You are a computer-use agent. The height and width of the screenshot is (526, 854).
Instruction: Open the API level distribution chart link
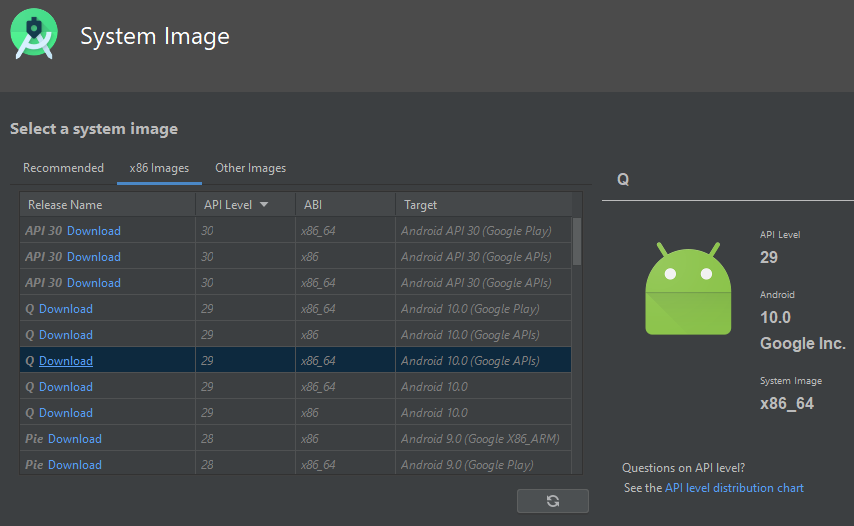734,488
